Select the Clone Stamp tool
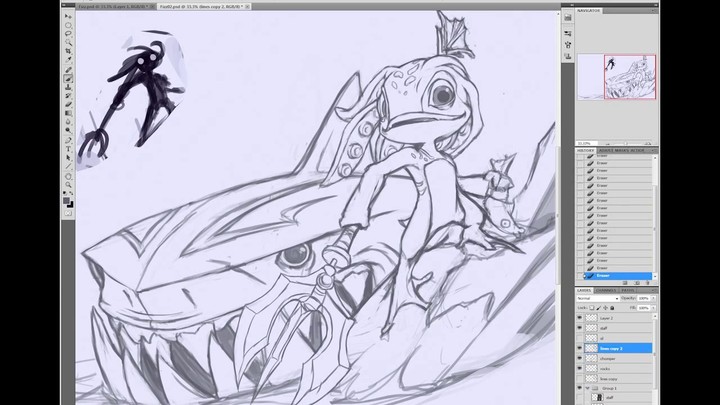Screen dimensions: 720x405 tap(68, 87)
